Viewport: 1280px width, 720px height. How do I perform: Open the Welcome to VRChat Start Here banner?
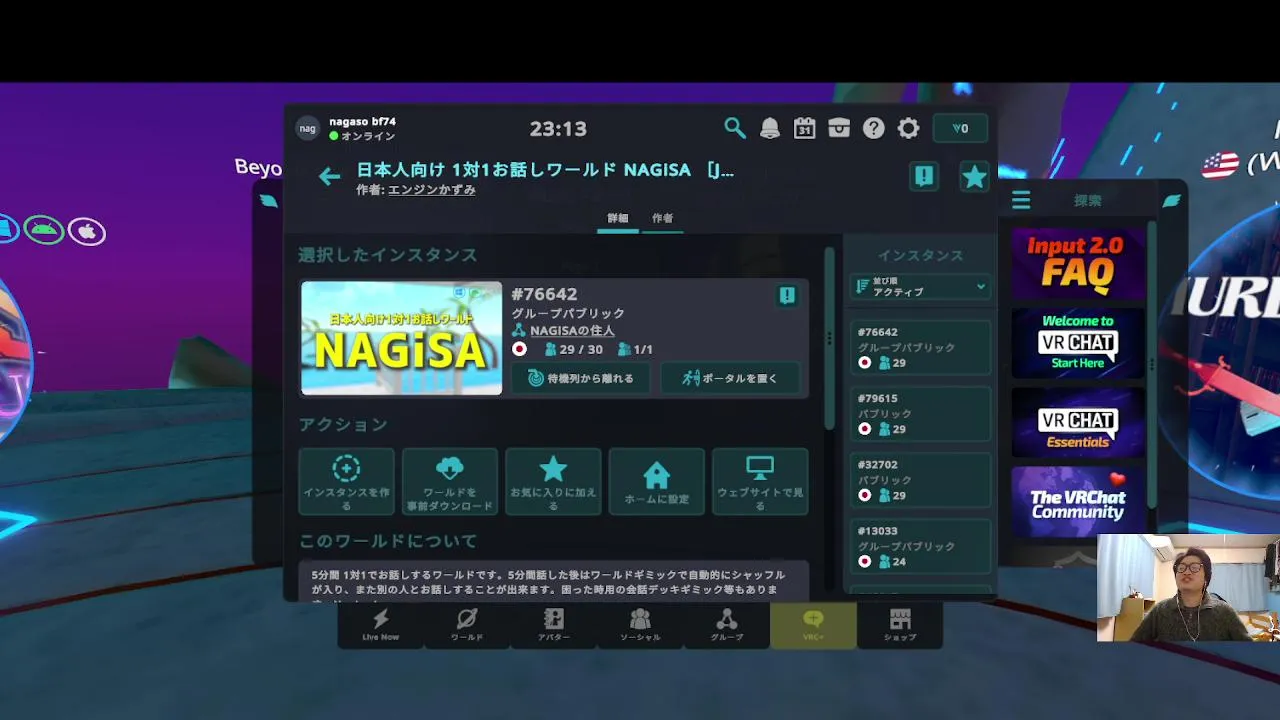[1078, 343]
